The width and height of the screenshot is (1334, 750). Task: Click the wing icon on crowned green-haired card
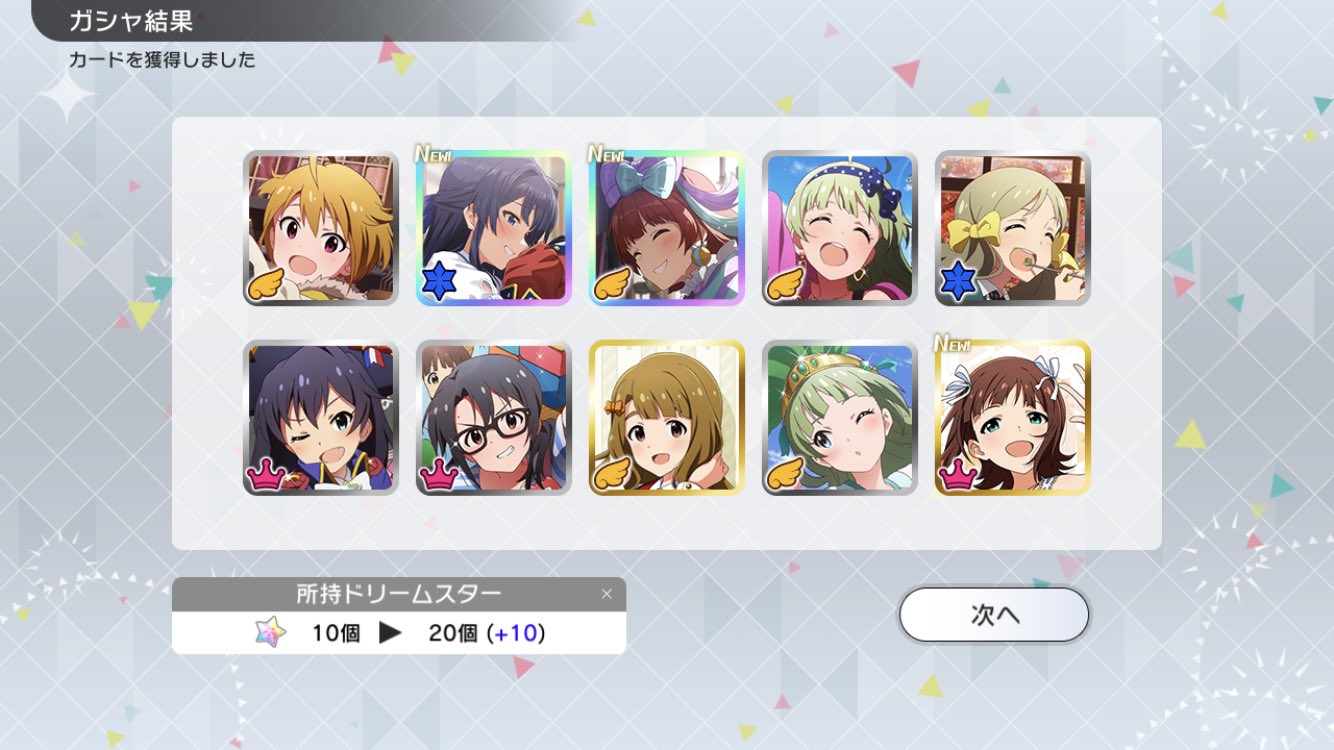(x=785, y=474)
